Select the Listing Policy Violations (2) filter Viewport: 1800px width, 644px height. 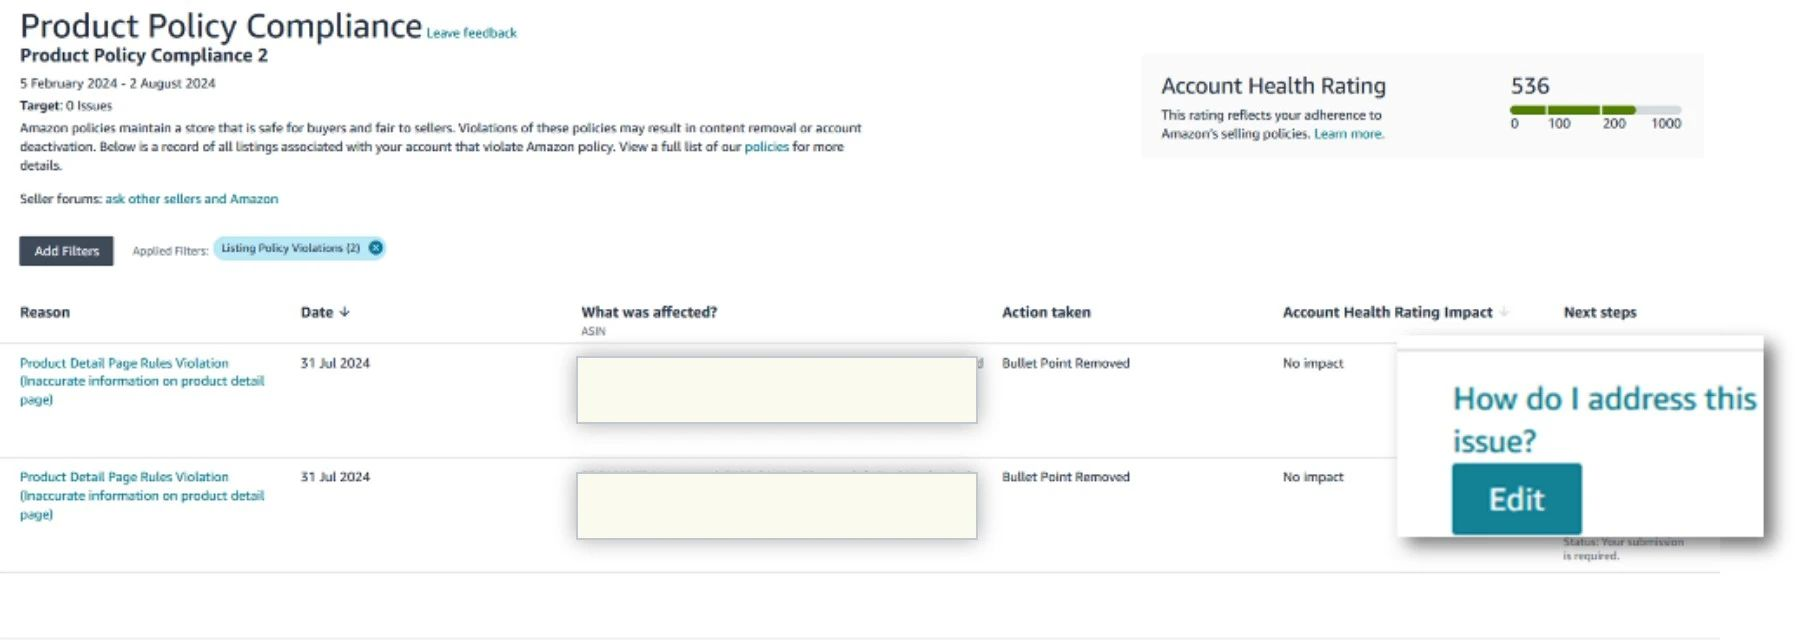click(290, 248)
